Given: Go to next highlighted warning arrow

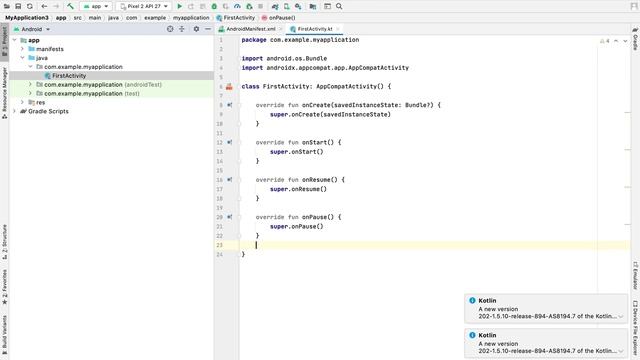Looking at the screenshot, I should [x=625, y=41].
